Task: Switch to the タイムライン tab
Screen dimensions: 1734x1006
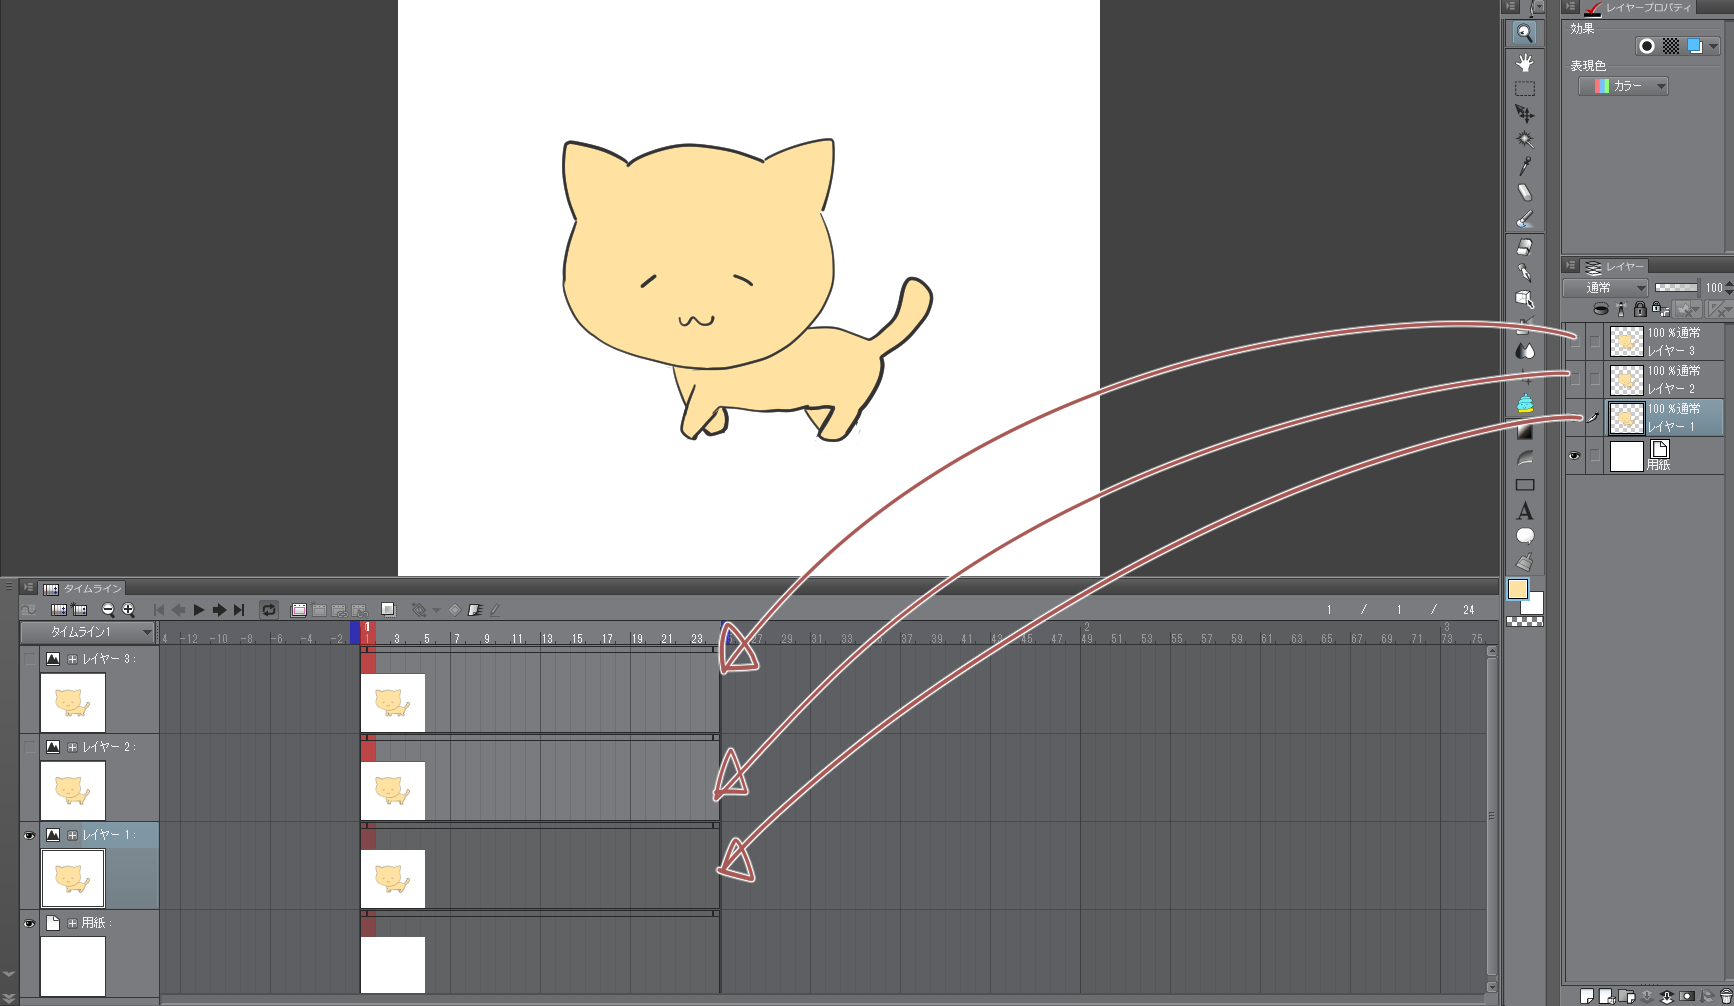Action: point(84,589)
